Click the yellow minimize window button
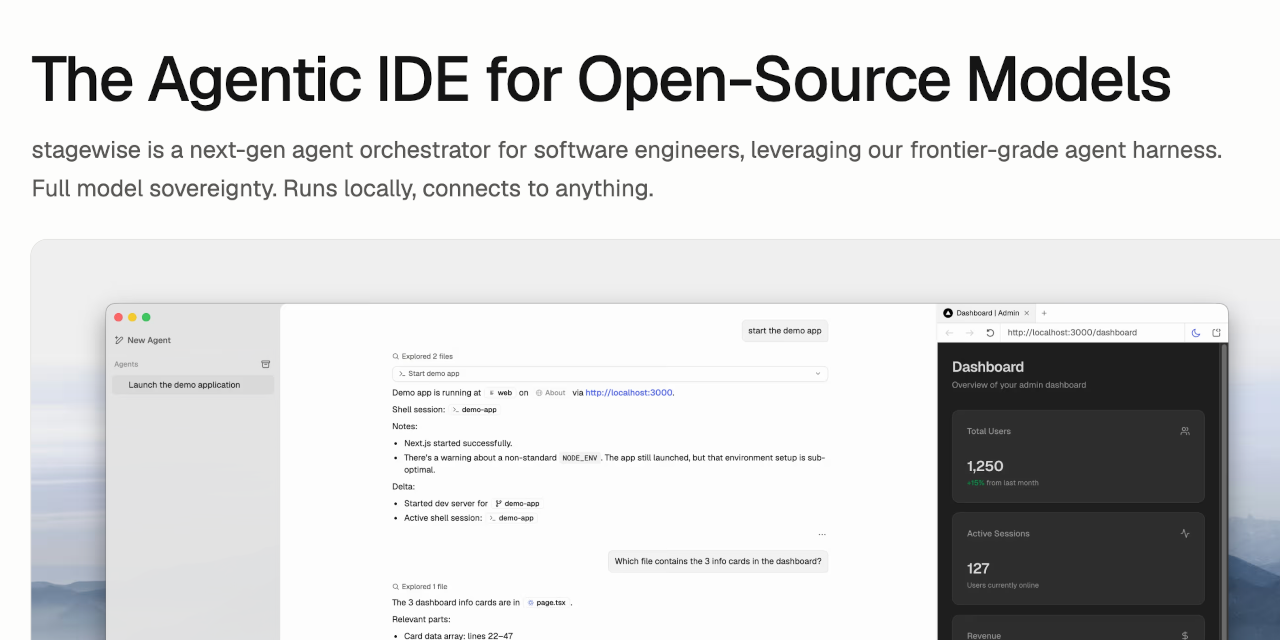Screen dimensions: 1280x640 point(132,317)
